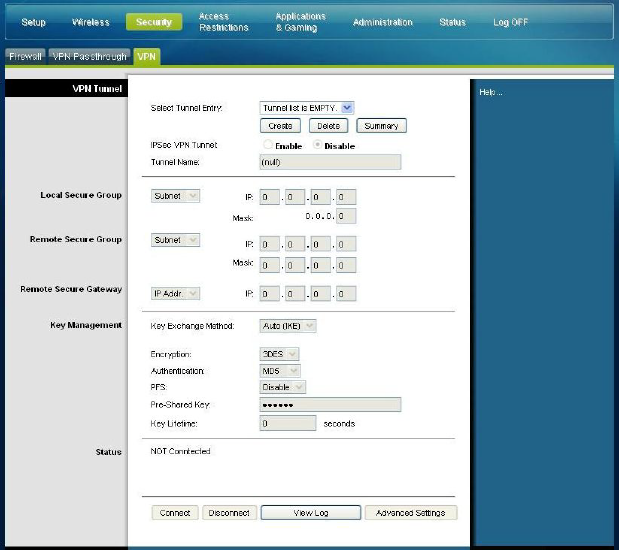Click the Connect button
Image resolution: width=619 pixels, height=550 pixels.
175,513
